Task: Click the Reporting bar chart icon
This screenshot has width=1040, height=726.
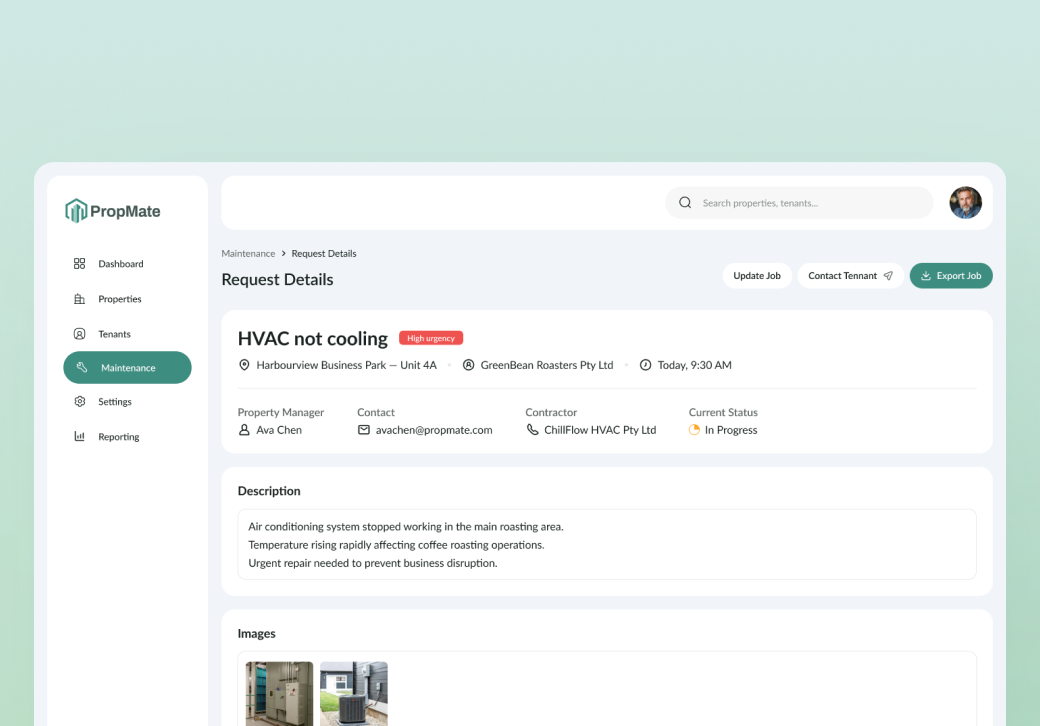Action: pyautogui.click(x=80, y=436)
